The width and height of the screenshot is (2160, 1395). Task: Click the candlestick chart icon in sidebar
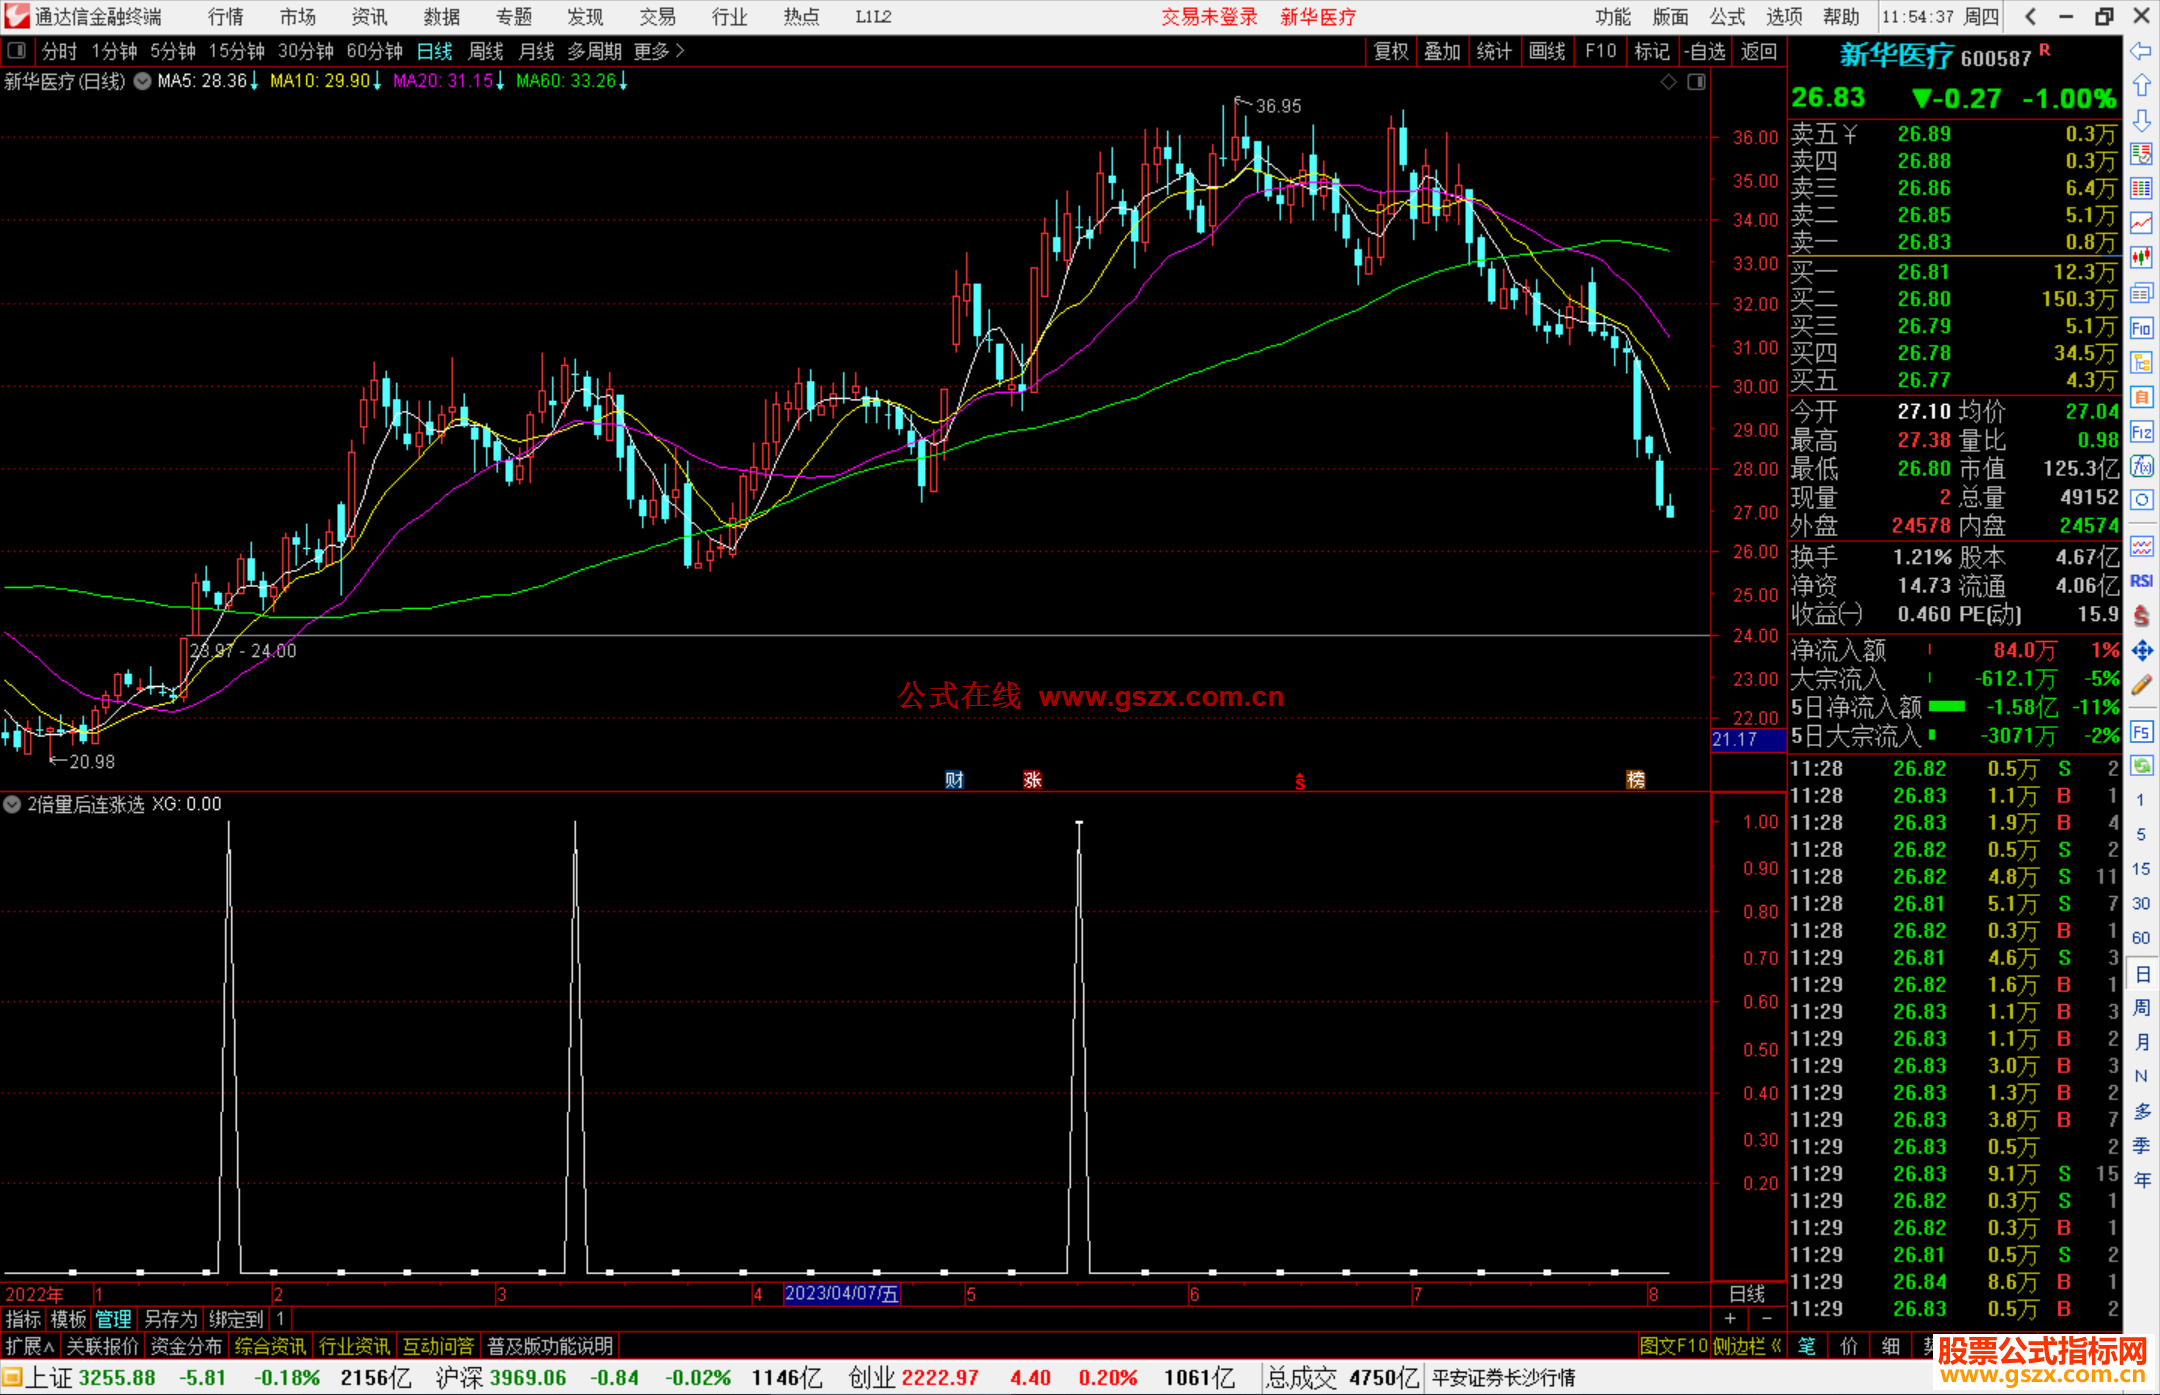click(x=2141, y=258)
